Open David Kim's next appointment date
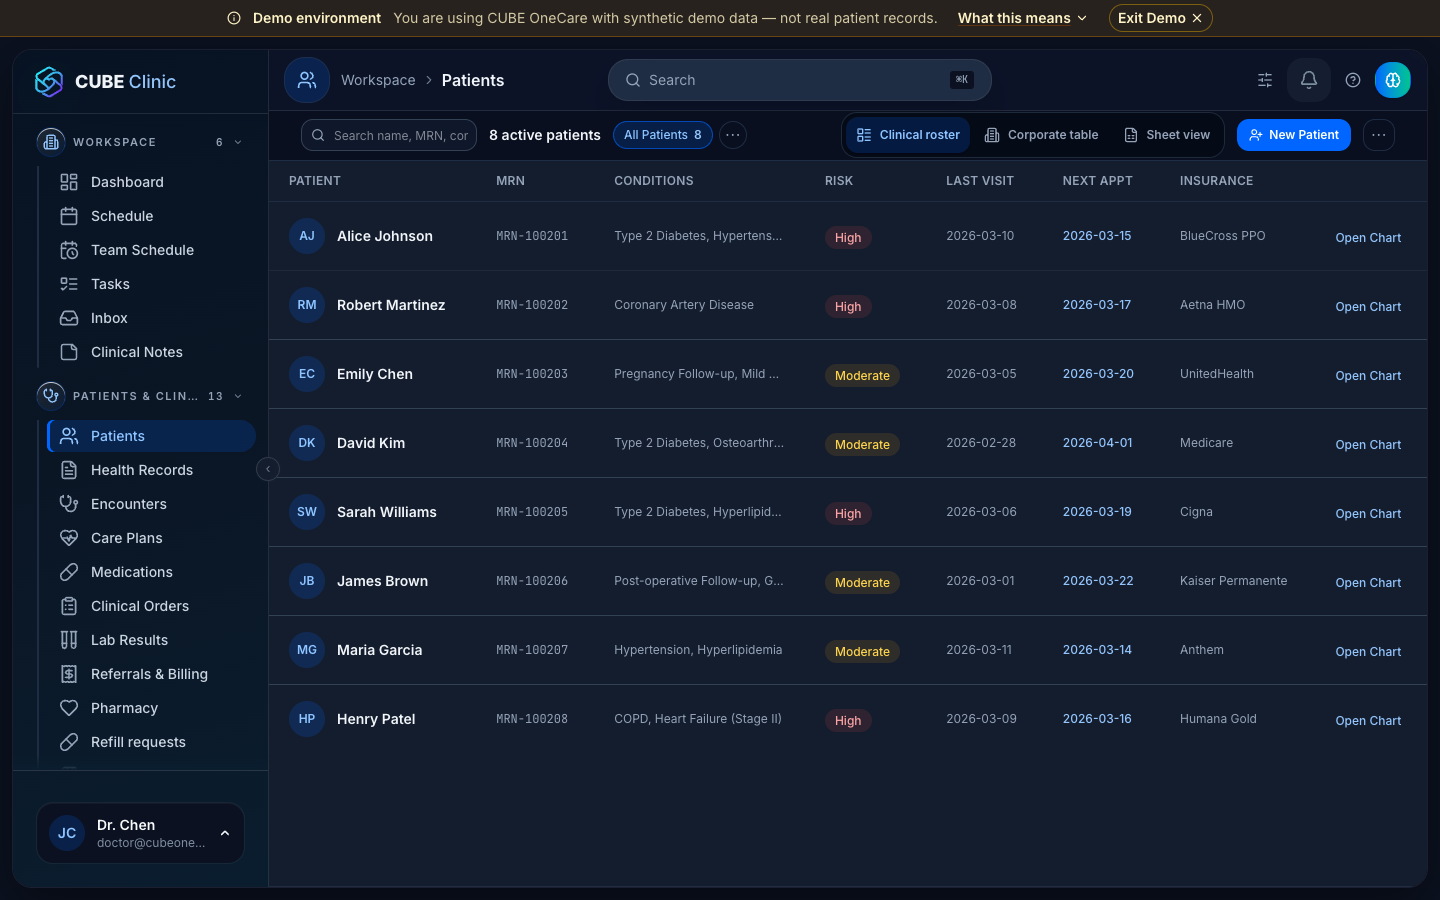This screenshot has height=900, width=1440. (1097, 443)
